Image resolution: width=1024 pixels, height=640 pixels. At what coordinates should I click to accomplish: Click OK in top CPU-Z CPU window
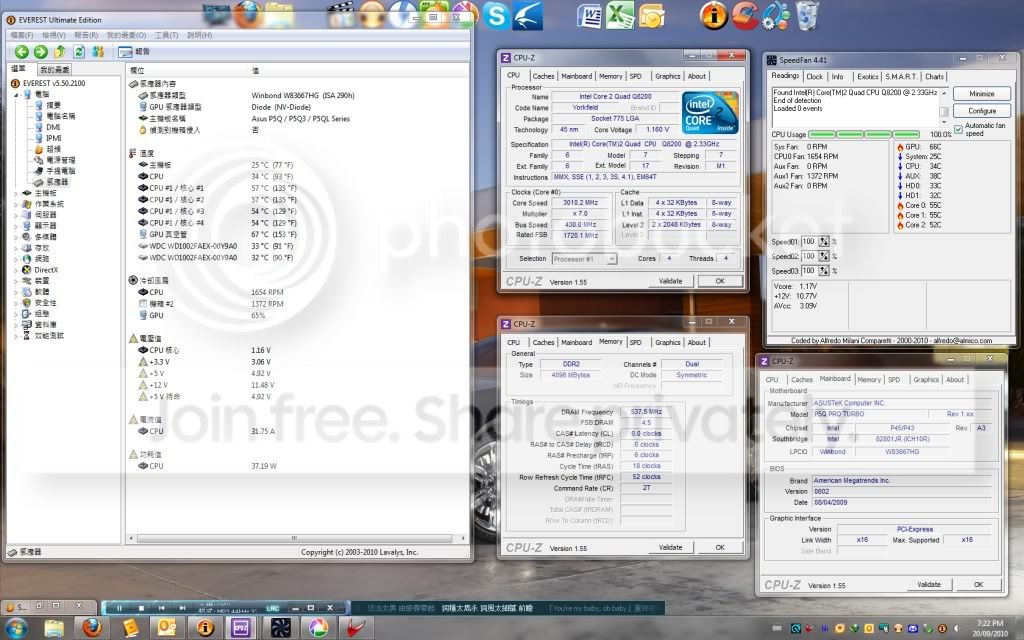pyautogui.click(x=720, y=281)
